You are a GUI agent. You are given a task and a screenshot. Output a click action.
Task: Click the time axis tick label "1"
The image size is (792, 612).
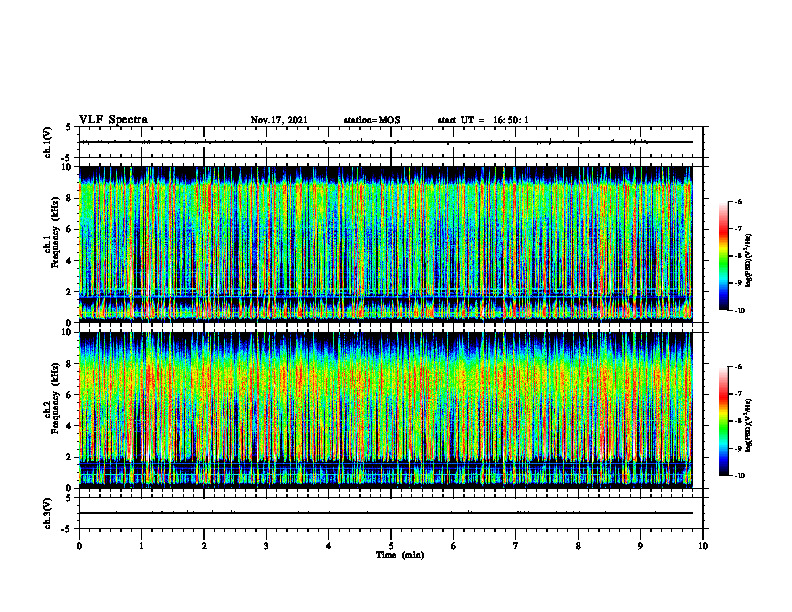142,546
